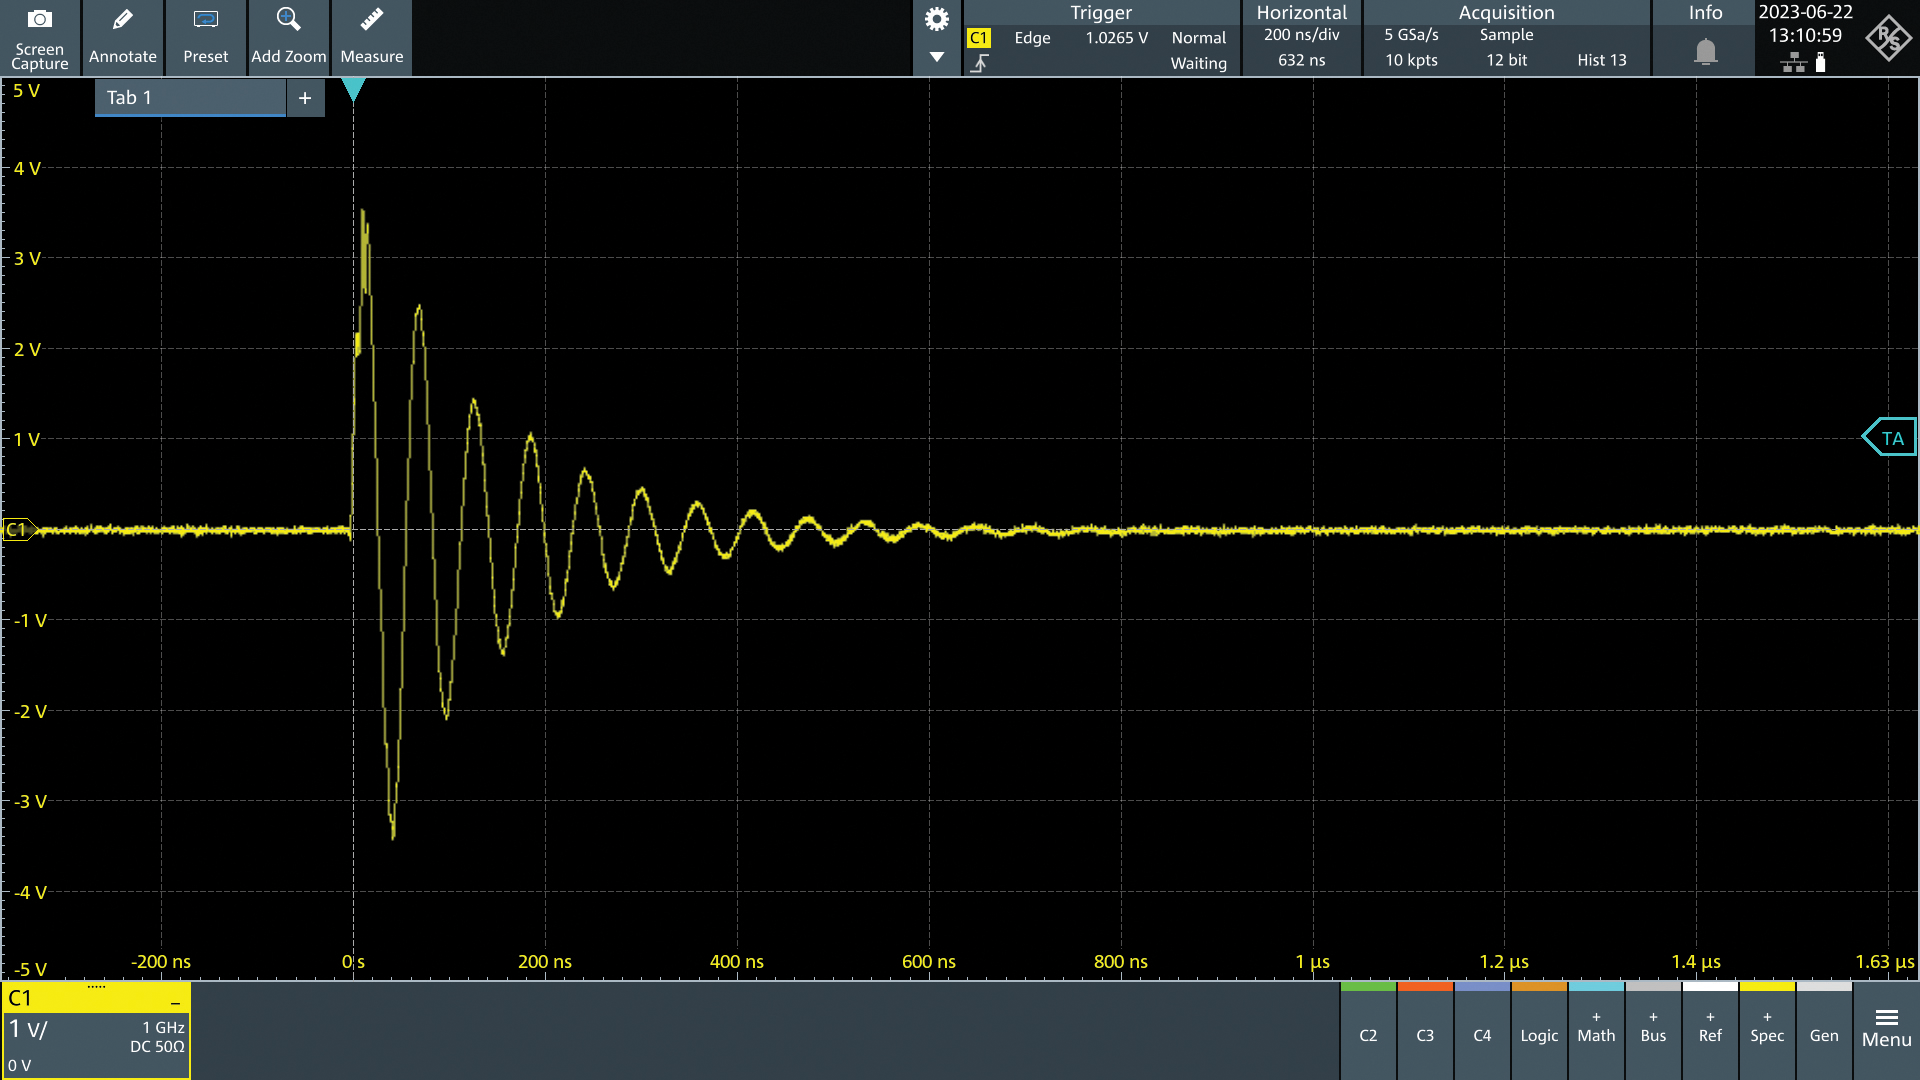Click the network connection status icon
Screen dimensions: 1920x1080
point(1793,63)
